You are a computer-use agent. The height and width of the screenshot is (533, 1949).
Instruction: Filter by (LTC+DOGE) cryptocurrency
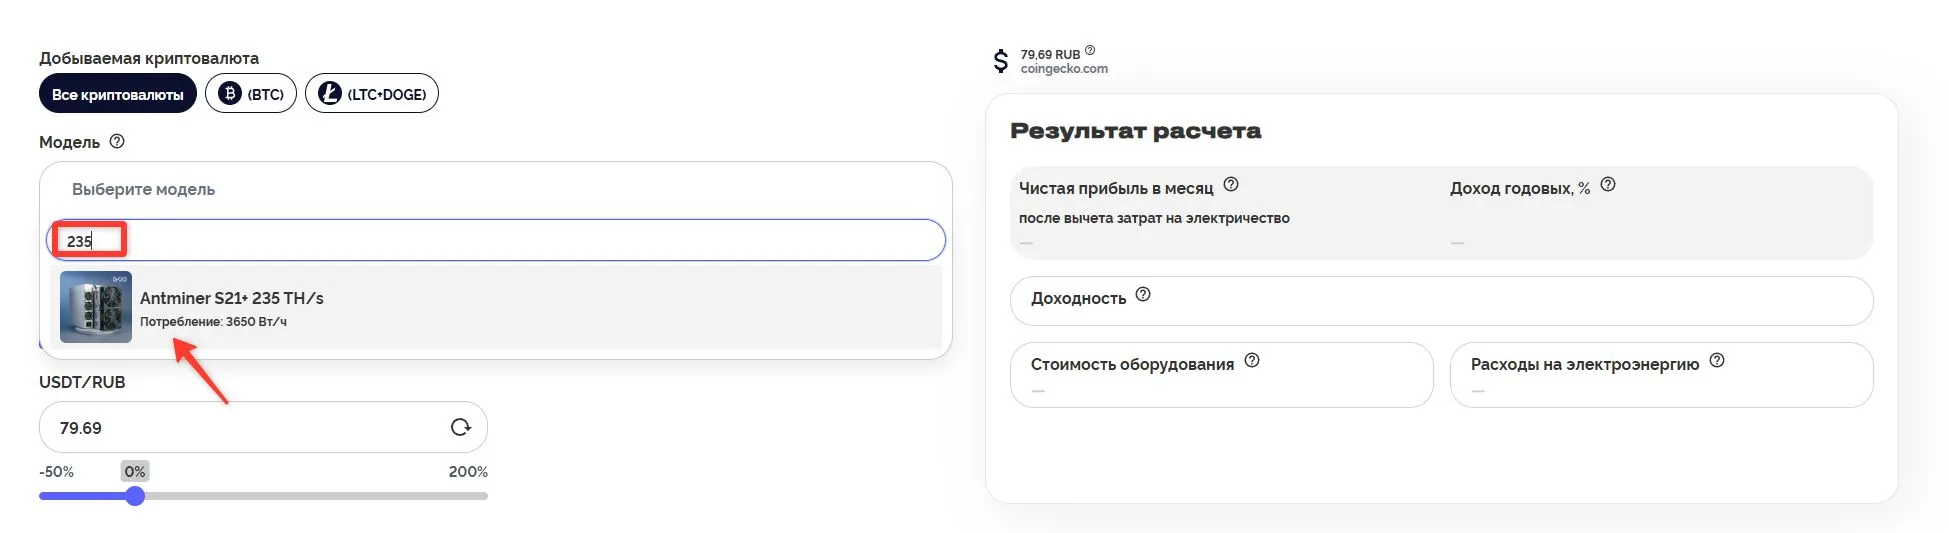[372, 94]
